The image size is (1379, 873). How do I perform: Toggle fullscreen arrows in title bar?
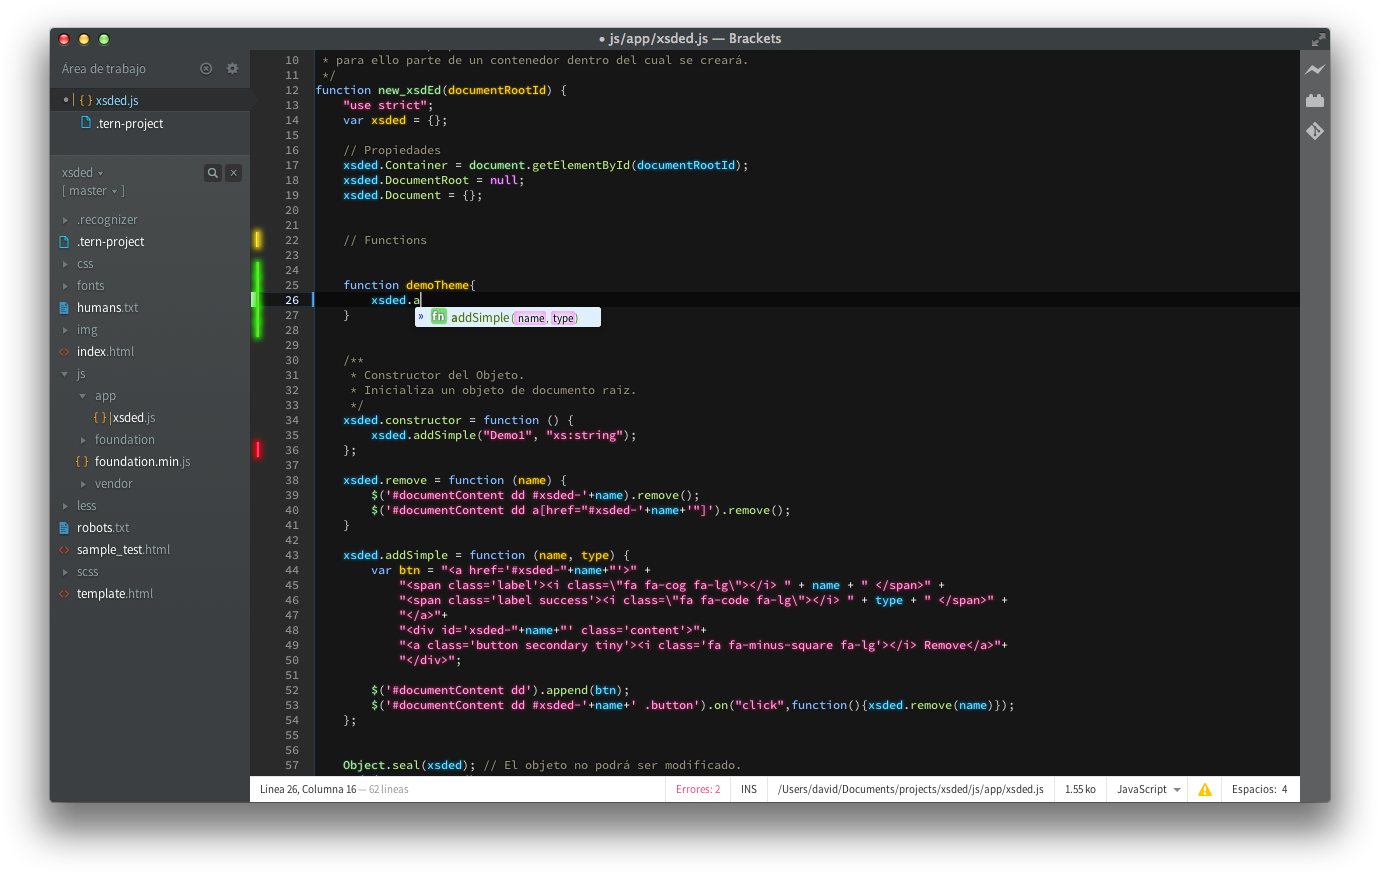(1318, 40)
